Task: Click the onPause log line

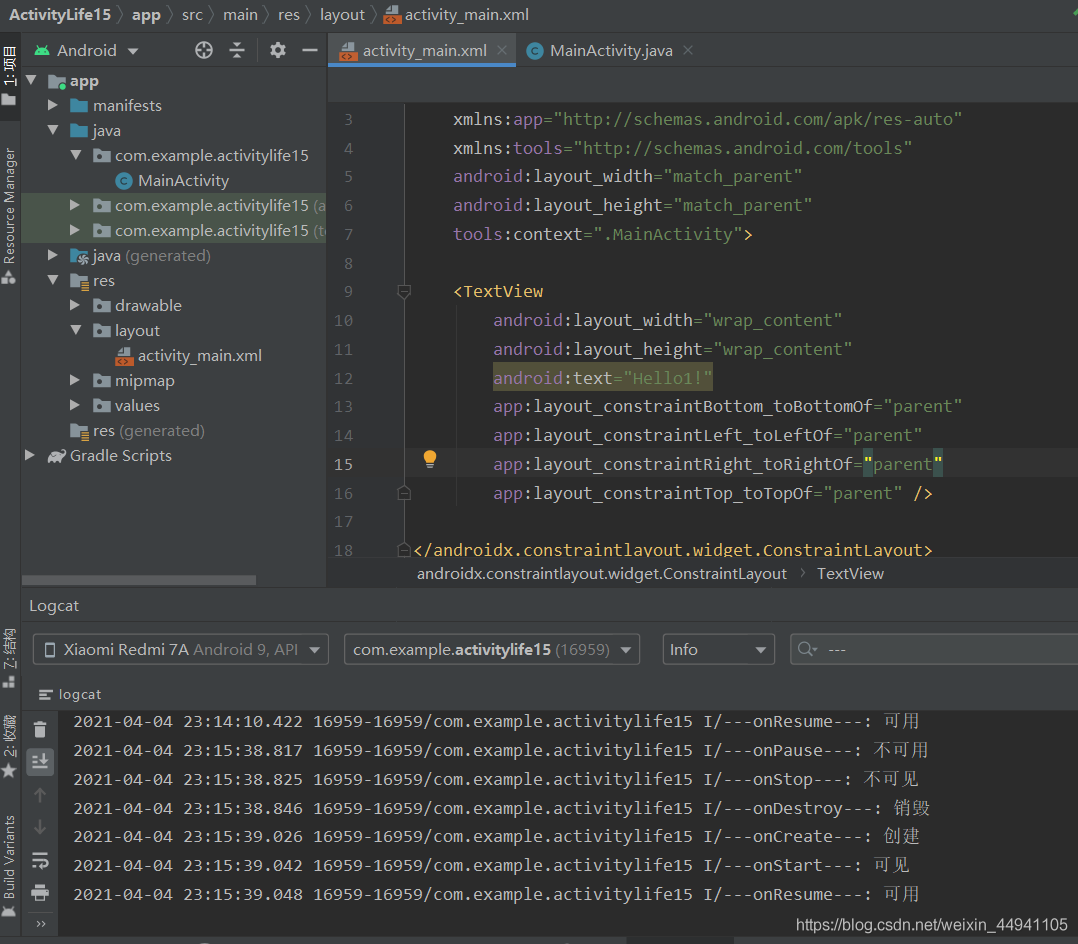Action: pos(500,749)
